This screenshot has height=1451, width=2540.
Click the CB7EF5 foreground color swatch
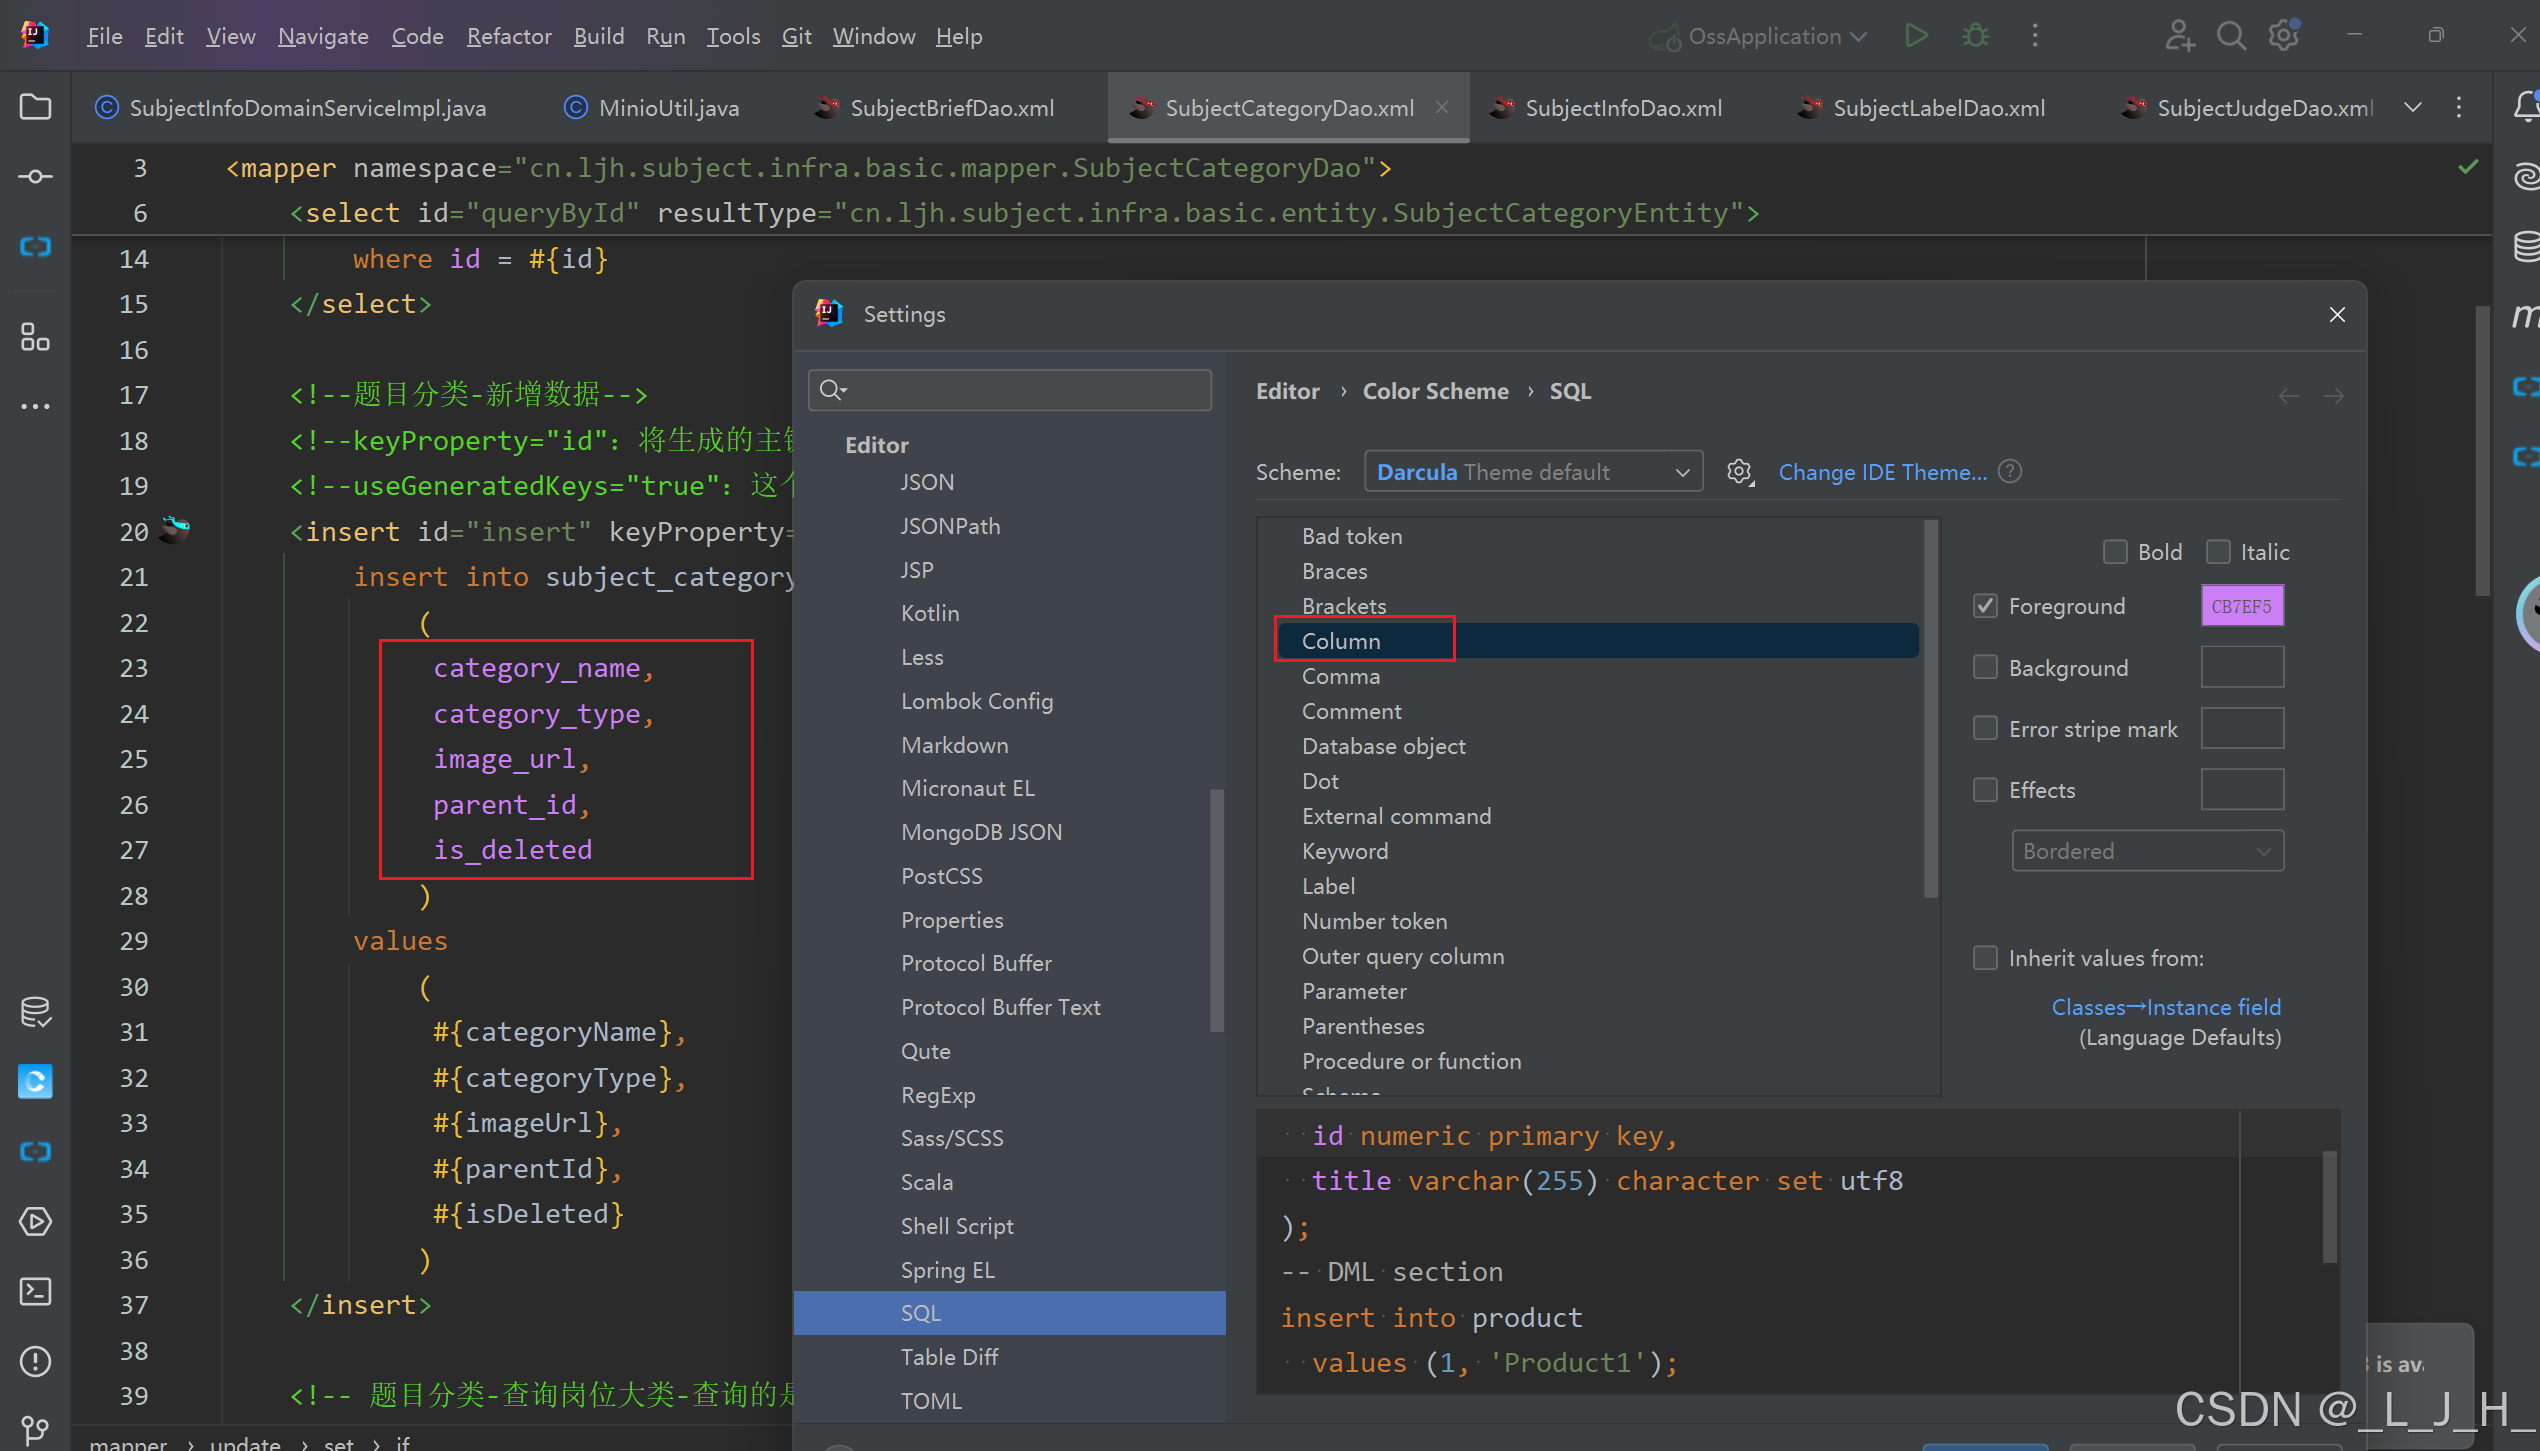click(x=2241, y=606)
